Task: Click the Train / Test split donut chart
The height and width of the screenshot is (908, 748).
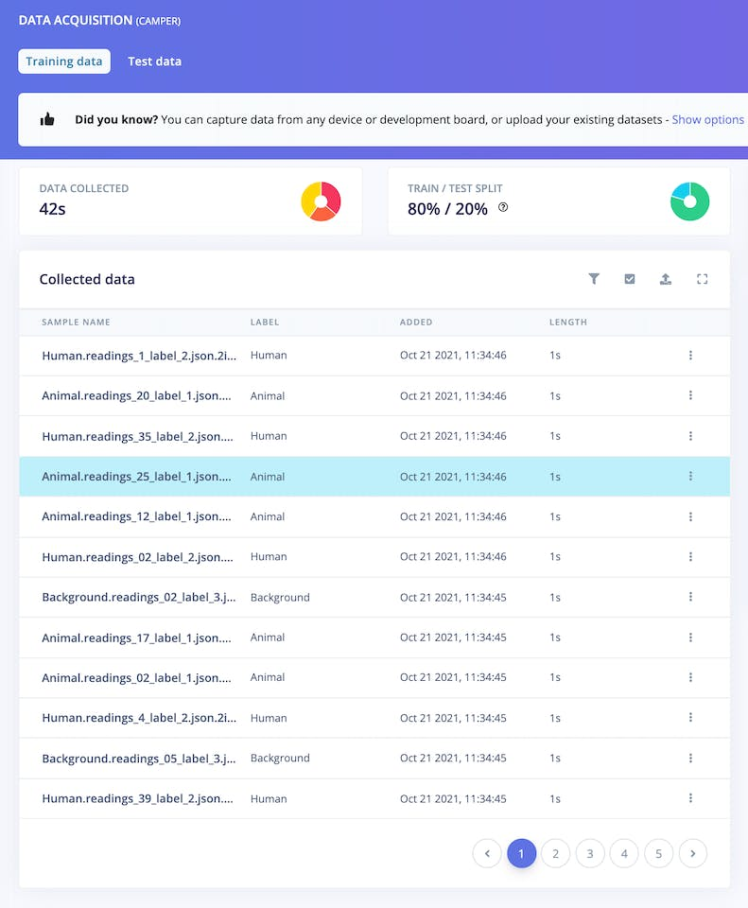Action: coord(690,202)
